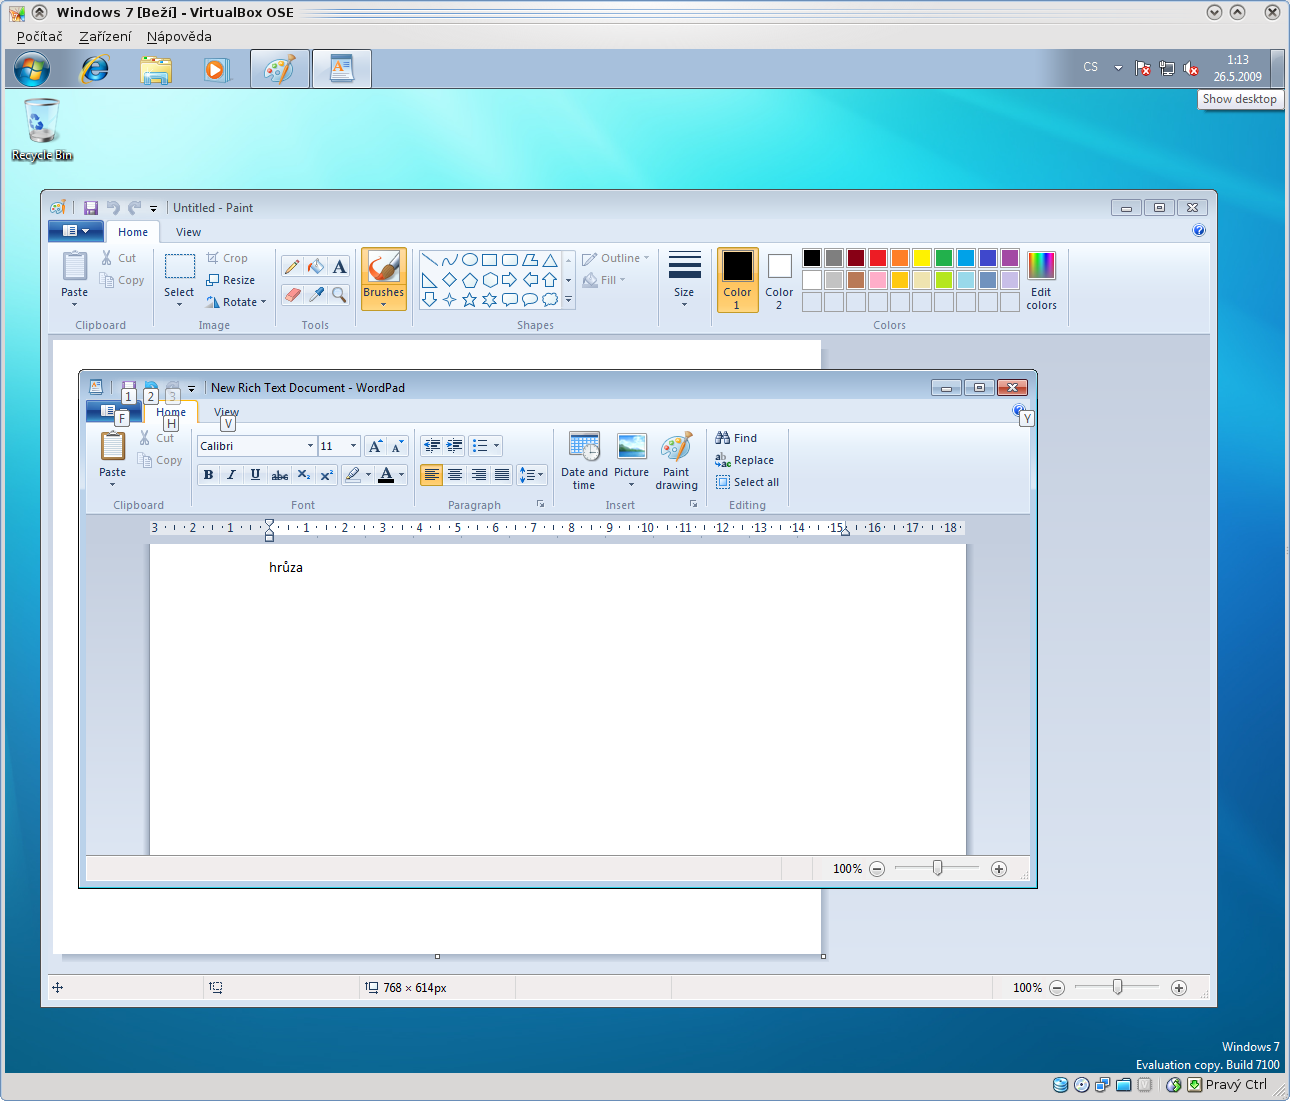
Task: Open the font size dropdown in WordPad
Action: [x=353, y=446]
